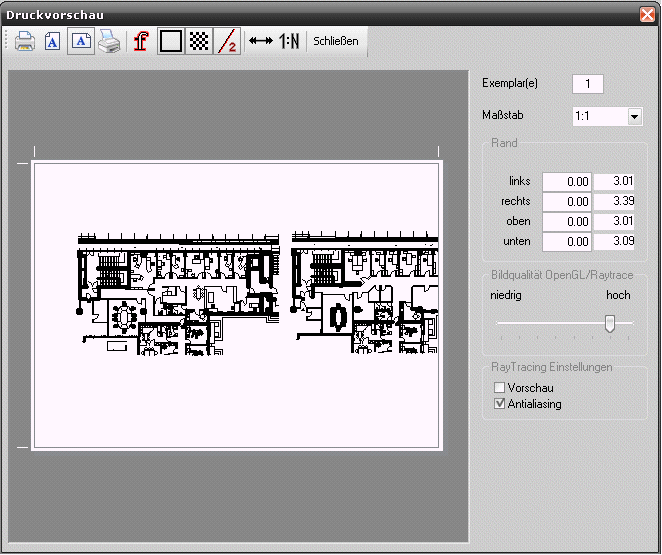Click the 'niedrig' quality label
This screenshot has width=662, height=555.
(506, 295)
